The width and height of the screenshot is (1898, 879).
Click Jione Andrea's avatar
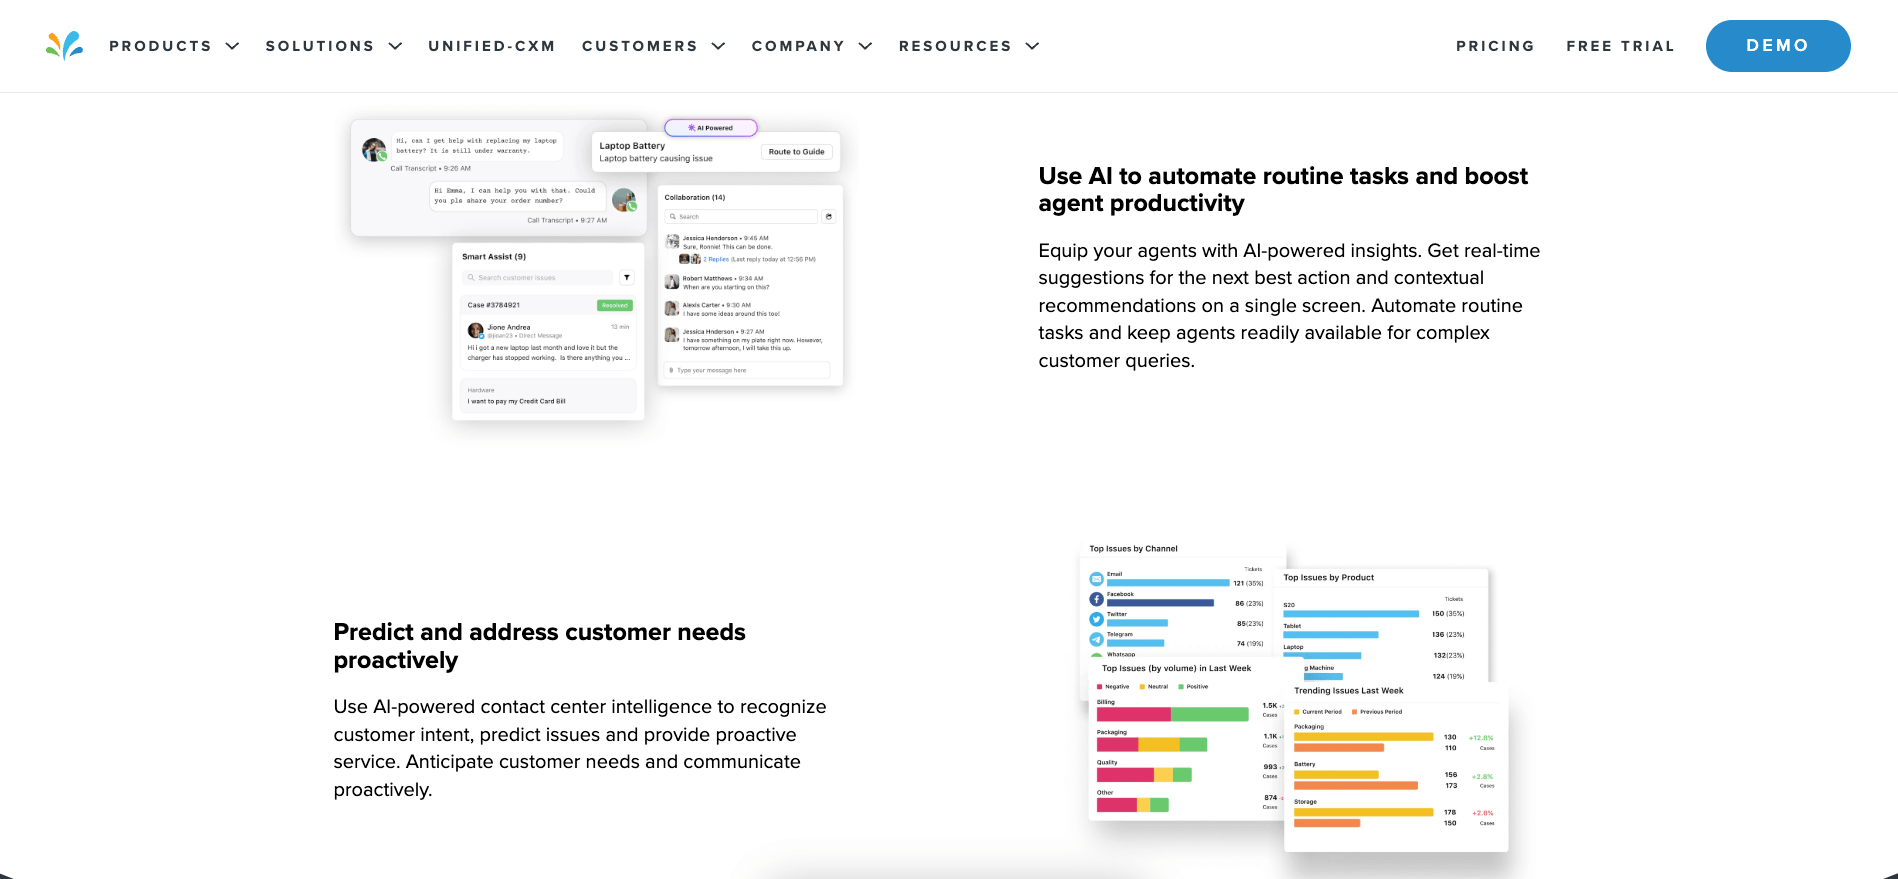pyautogui.click(x=476, y=331)
